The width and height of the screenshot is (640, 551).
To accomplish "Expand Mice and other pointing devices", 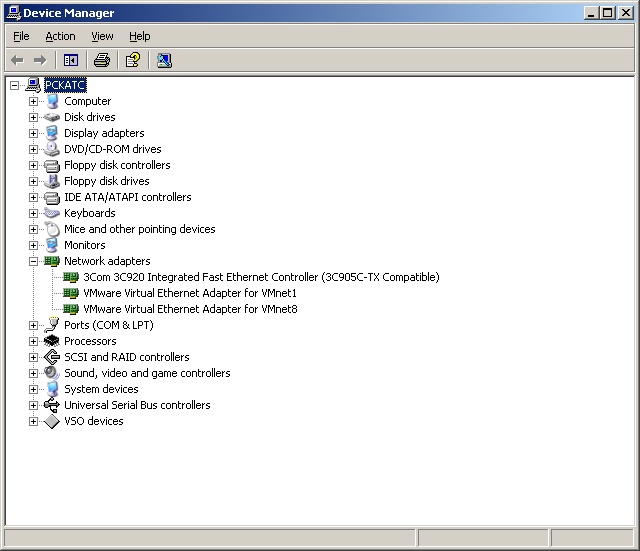I will [33, 229].
